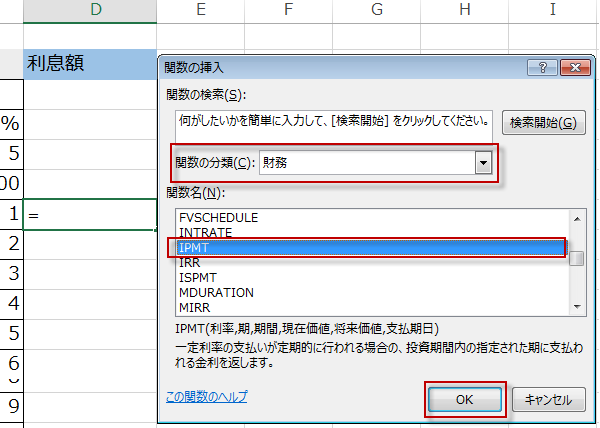
Task: Click the cell showing % in left column
Action: (11, 124)
